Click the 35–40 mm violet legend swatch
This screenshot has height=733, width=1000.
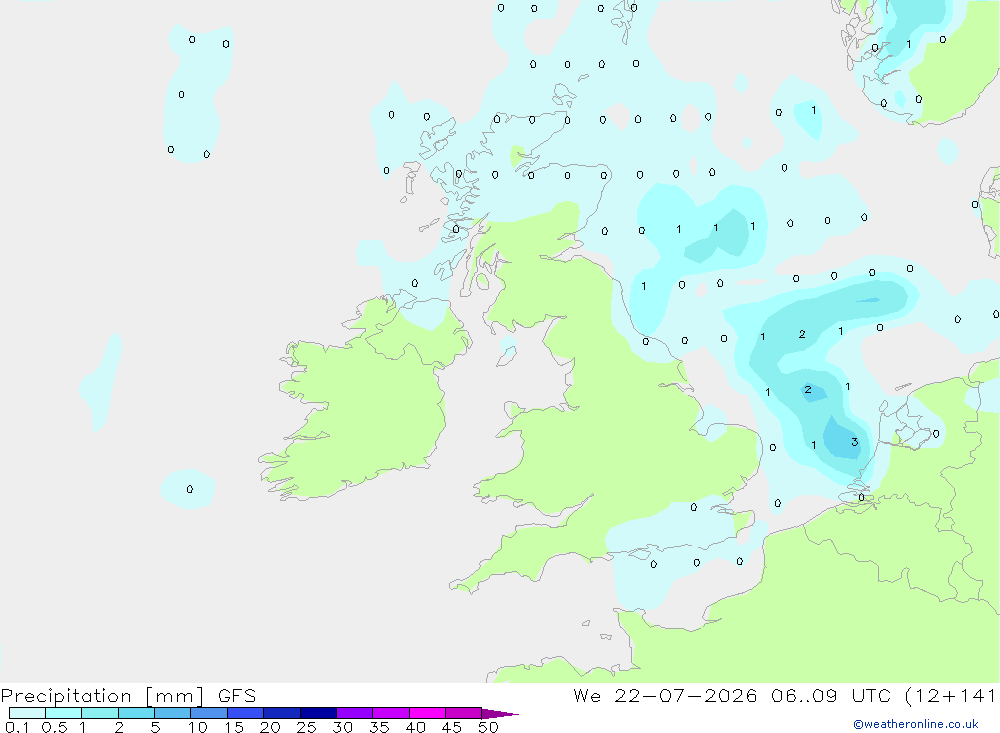391,713
